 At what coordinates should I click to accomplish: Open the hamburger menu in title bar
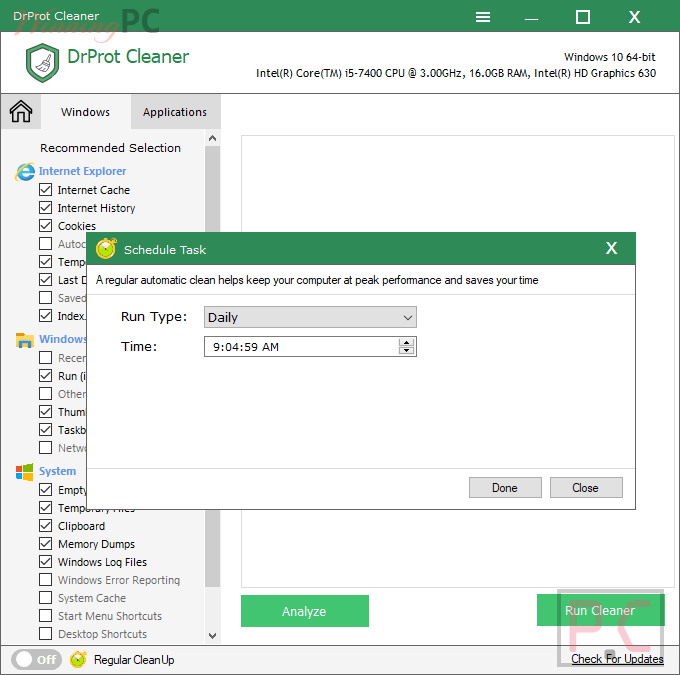(483, 17)
